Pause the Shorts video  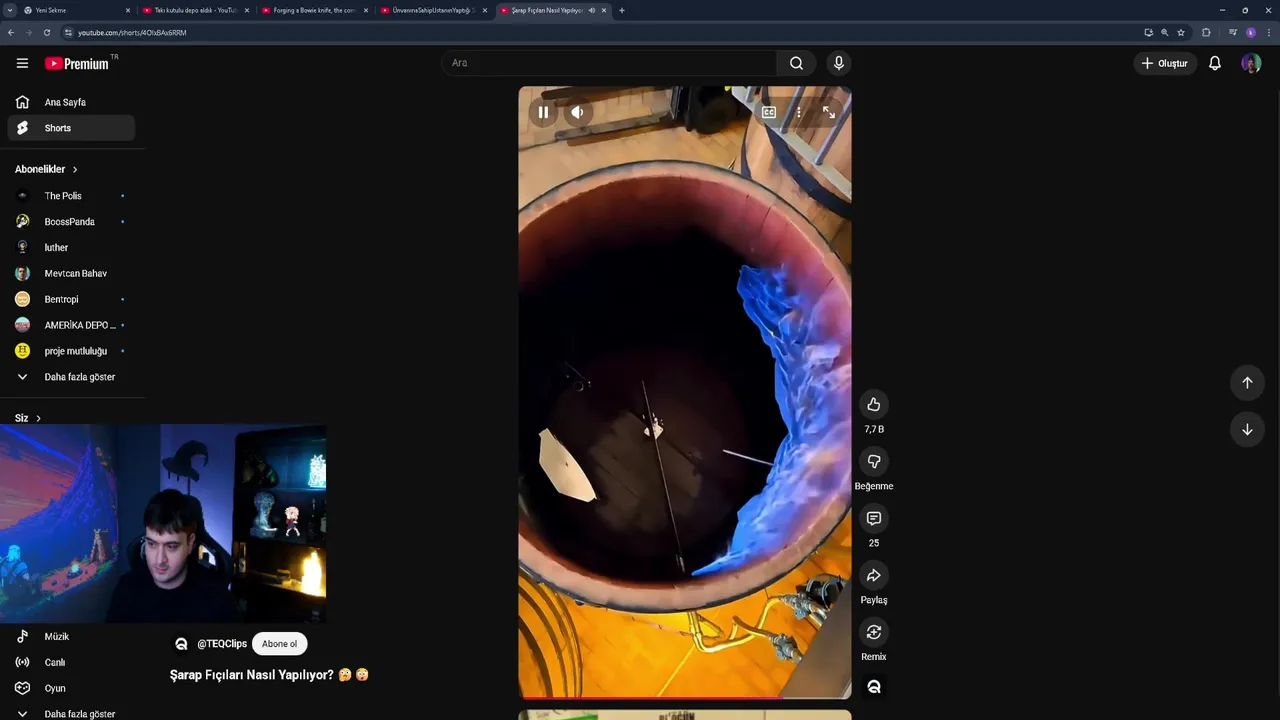pyautogui.click(x=543, y=112)
